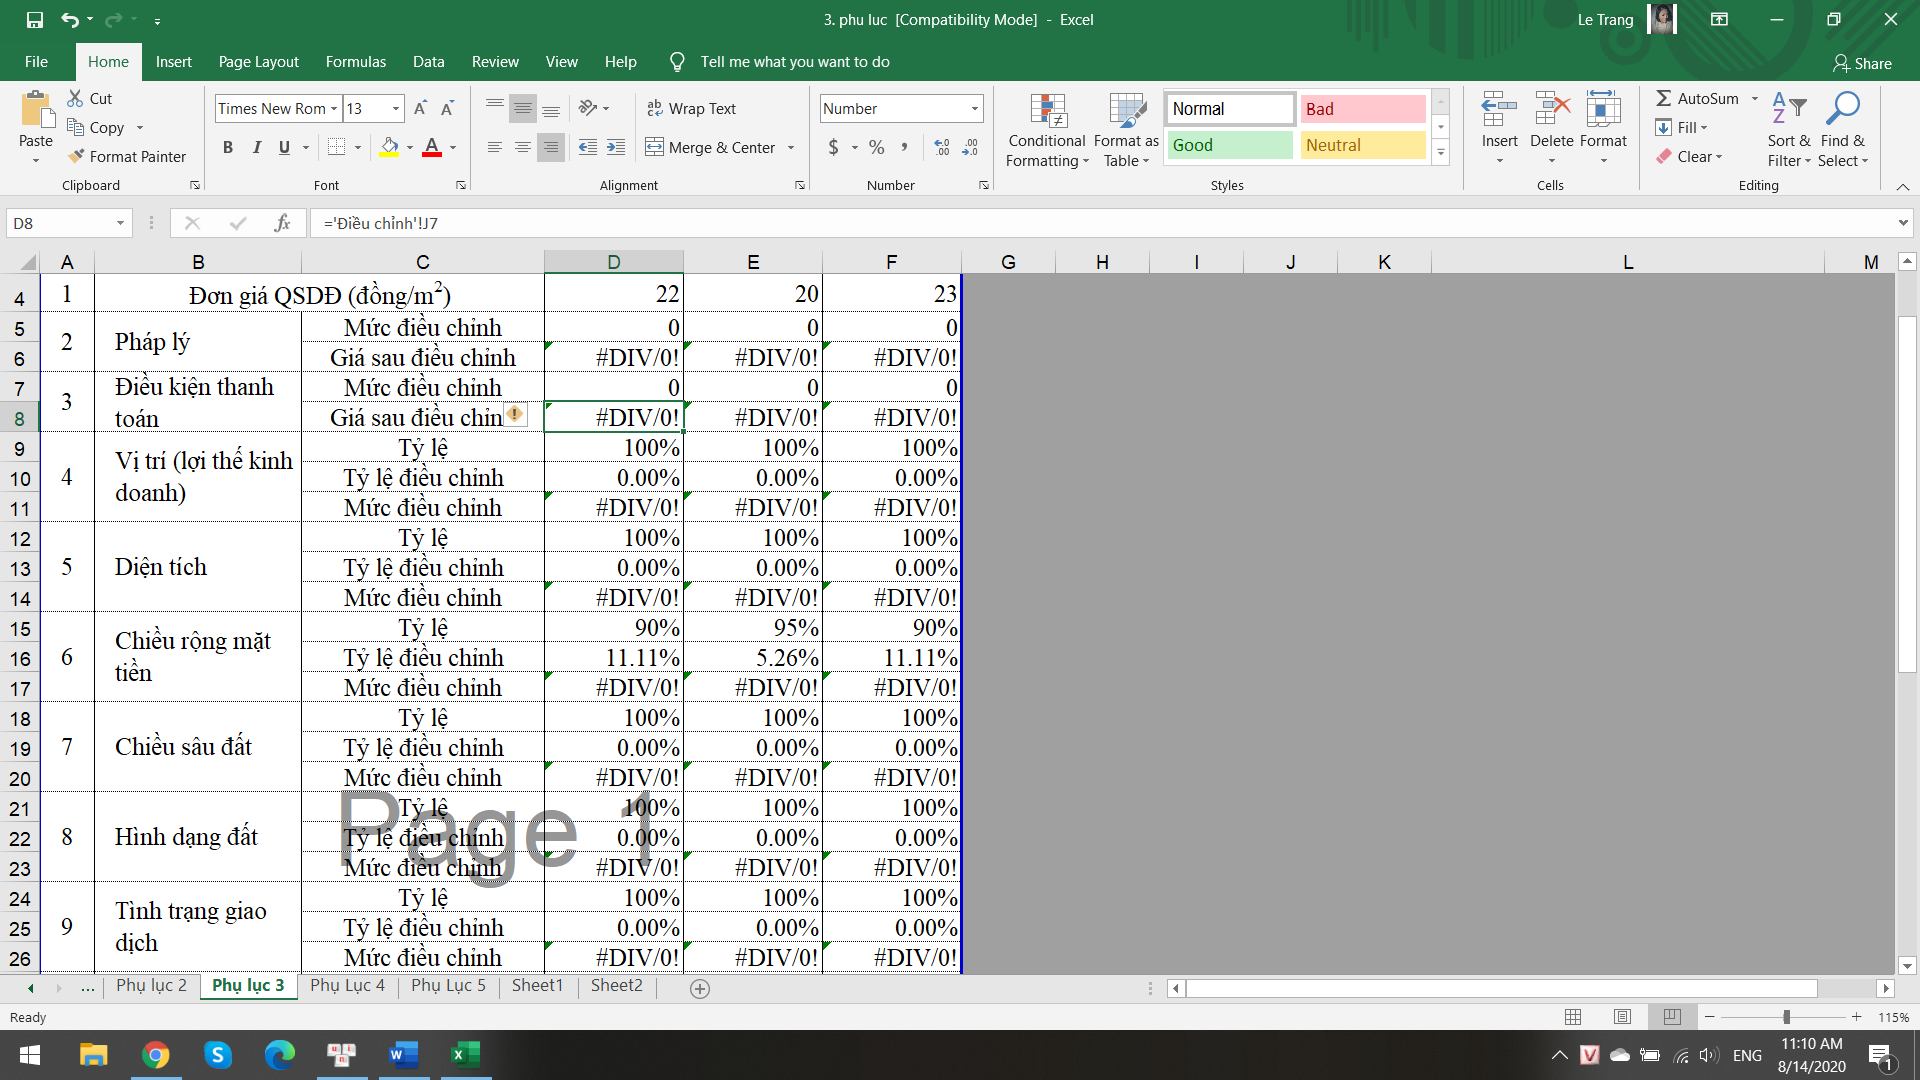Click the Format cells icon
This screenshot has width=1920, height=1080.
tap(1603, 110)
